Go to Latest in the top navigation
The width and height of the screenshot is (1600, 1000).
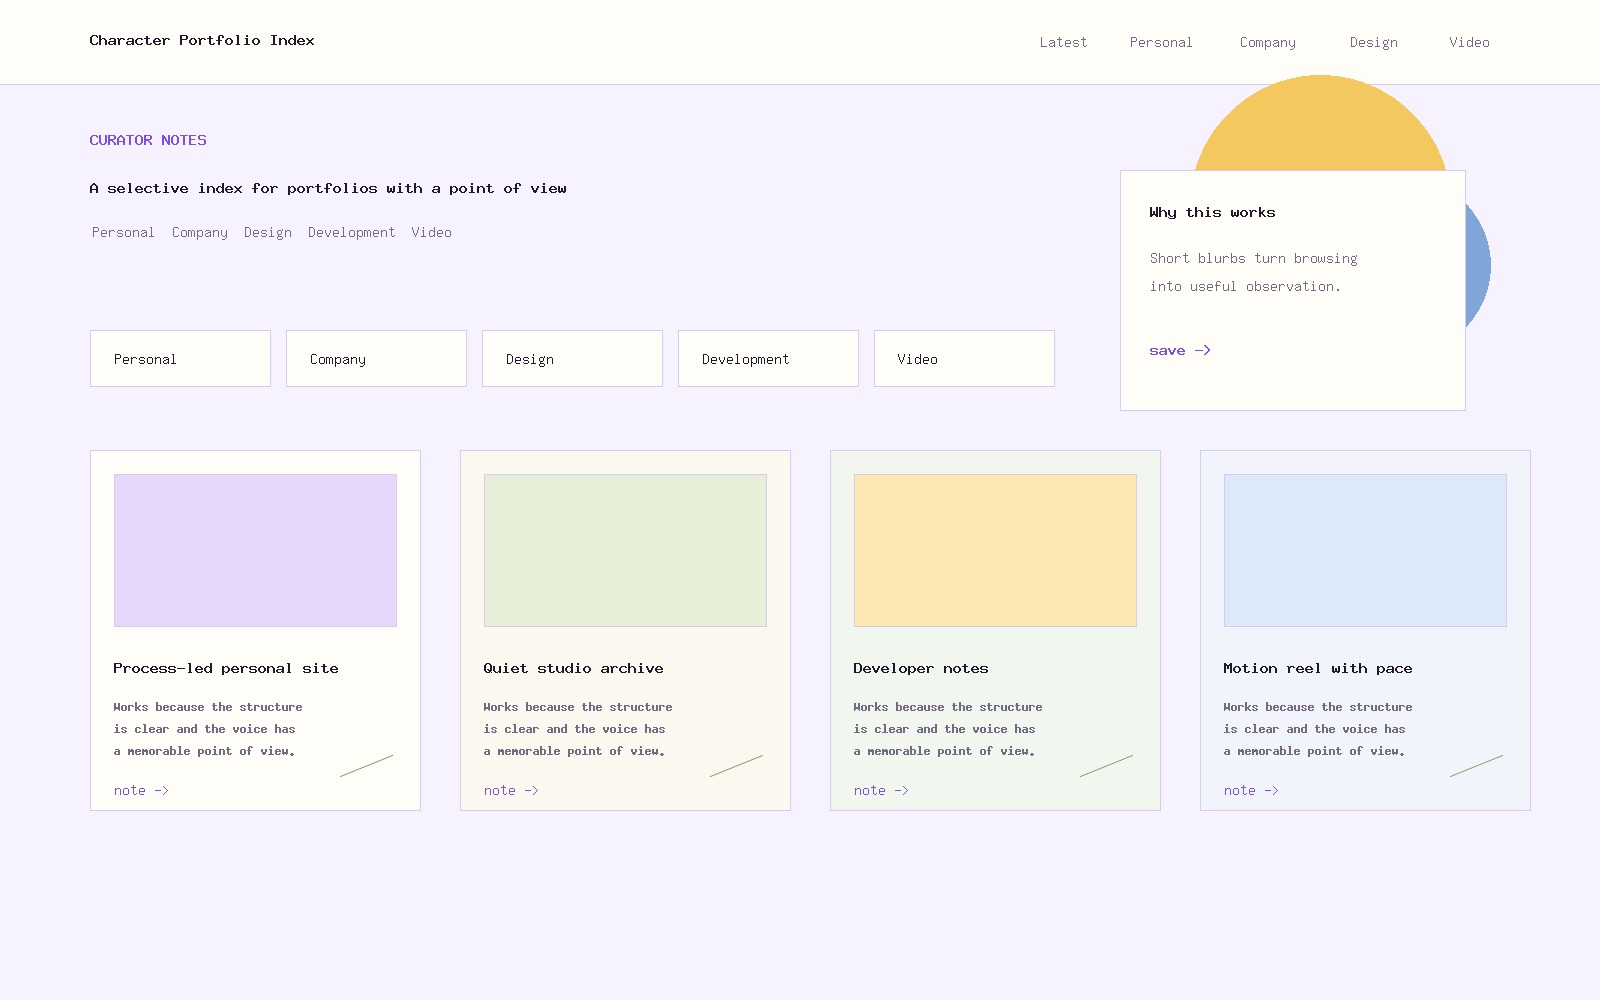(x=1063, y=42)
